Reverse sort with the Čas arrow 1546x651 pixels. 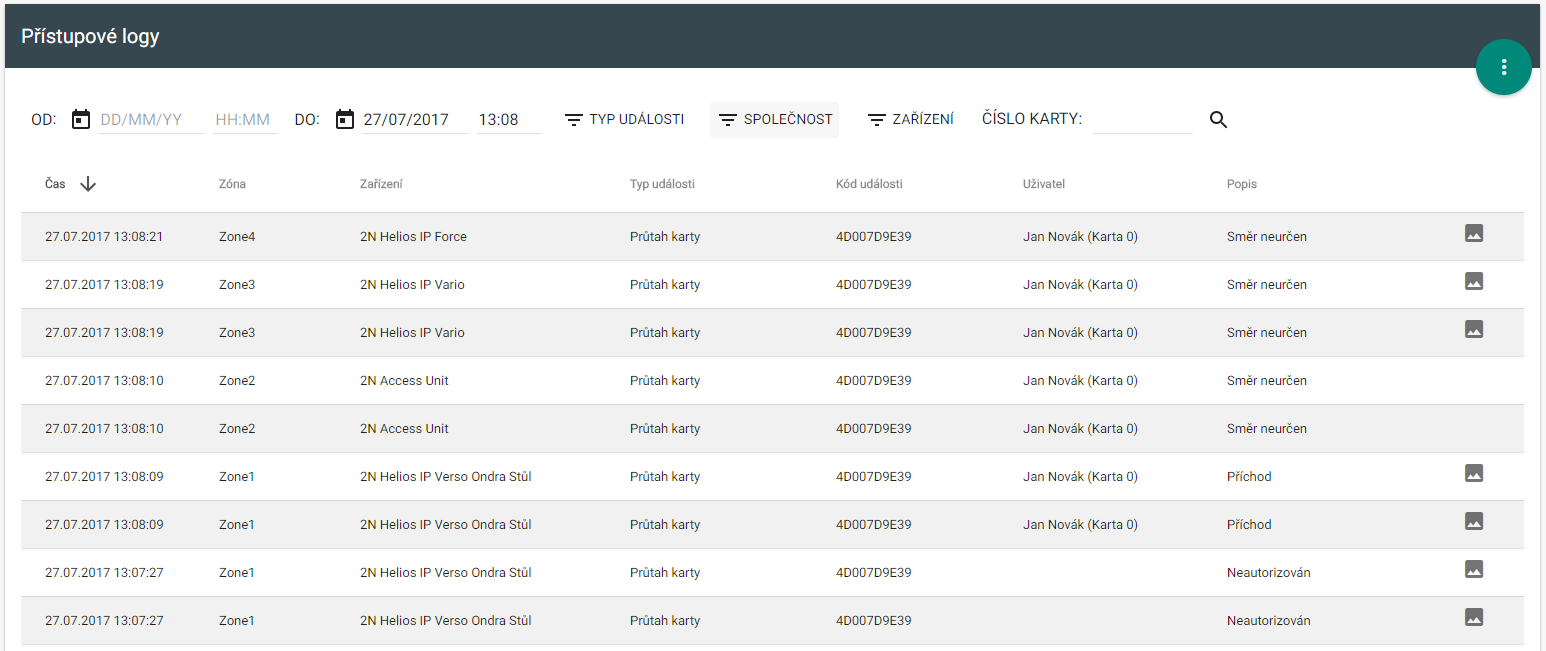(x=88, y=184)
